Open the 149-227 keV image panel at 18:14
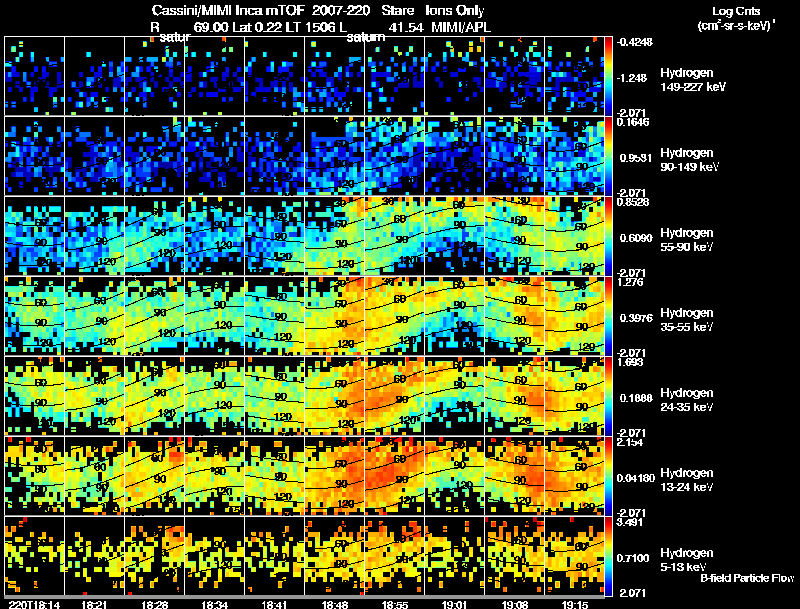This screenshot has height=609, width=800. 35,76
